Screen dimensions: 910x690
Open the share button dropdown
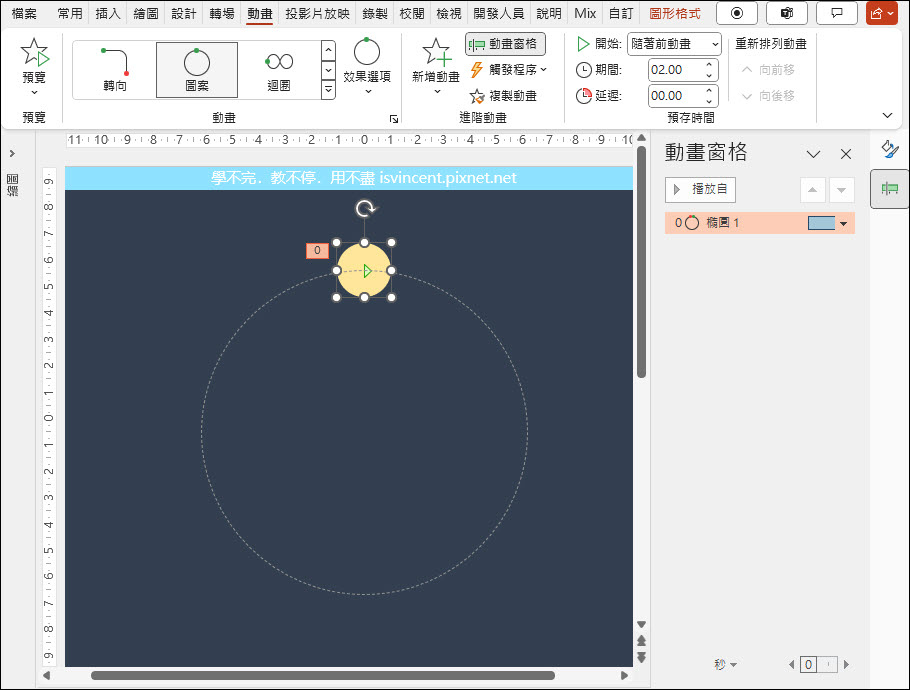click(x=882, y=13)
